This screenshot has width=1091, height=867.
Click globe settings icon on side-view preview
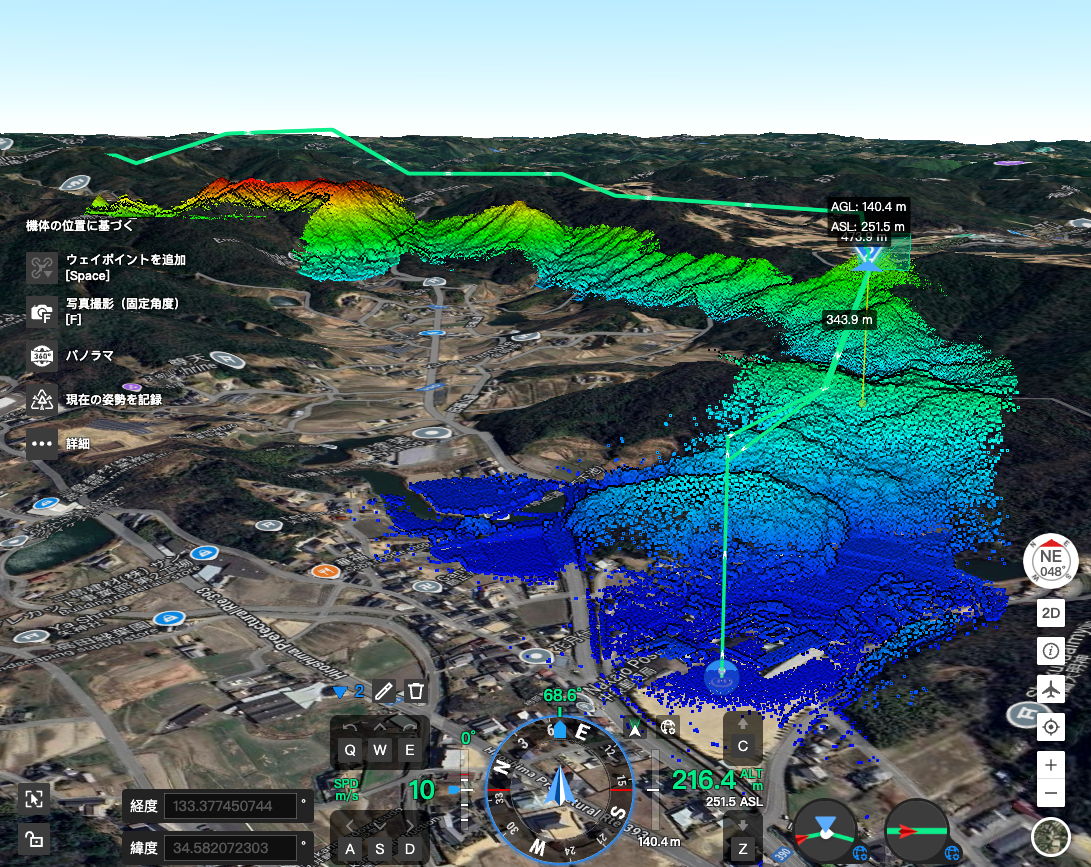(x=952, y=853)
